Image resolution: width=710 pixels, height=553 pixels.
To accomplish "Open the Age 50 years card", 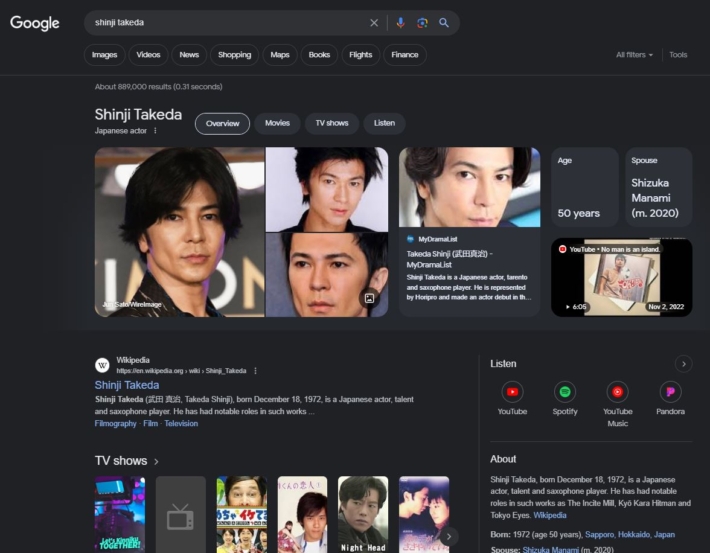I will click(x=585, y=187).
